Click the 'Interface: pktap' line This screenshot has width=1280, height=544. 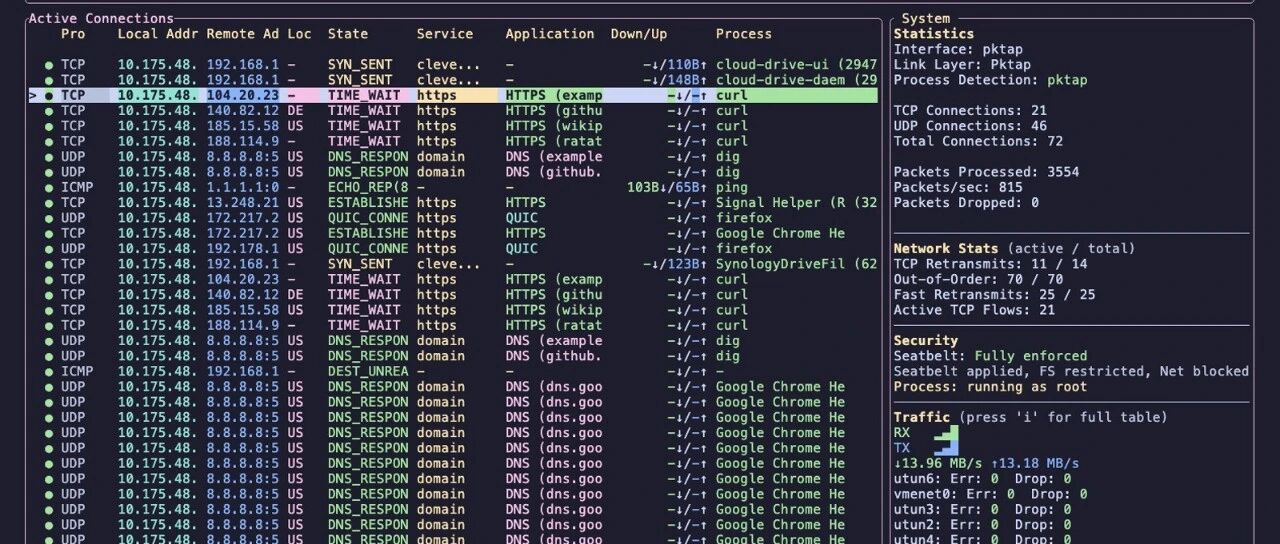pyautogui.click(x=958, y=49)
